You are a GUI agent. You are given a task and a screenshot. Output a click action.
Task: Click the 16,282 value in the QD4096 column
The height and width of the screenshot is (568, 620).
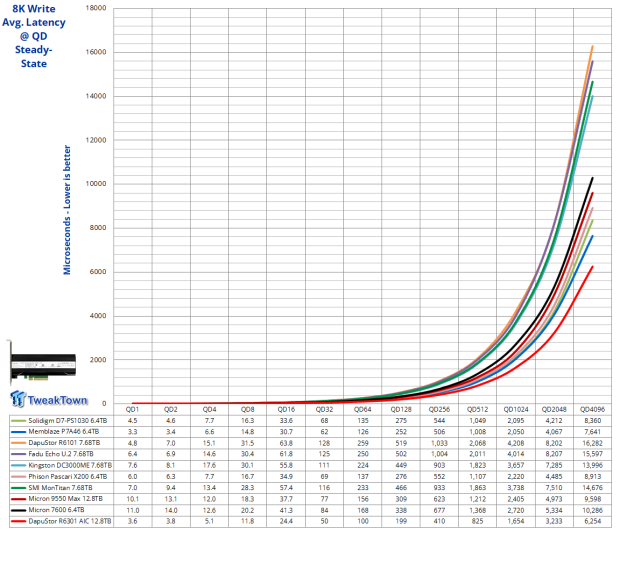pyautogui.click(x=592, y=446)
